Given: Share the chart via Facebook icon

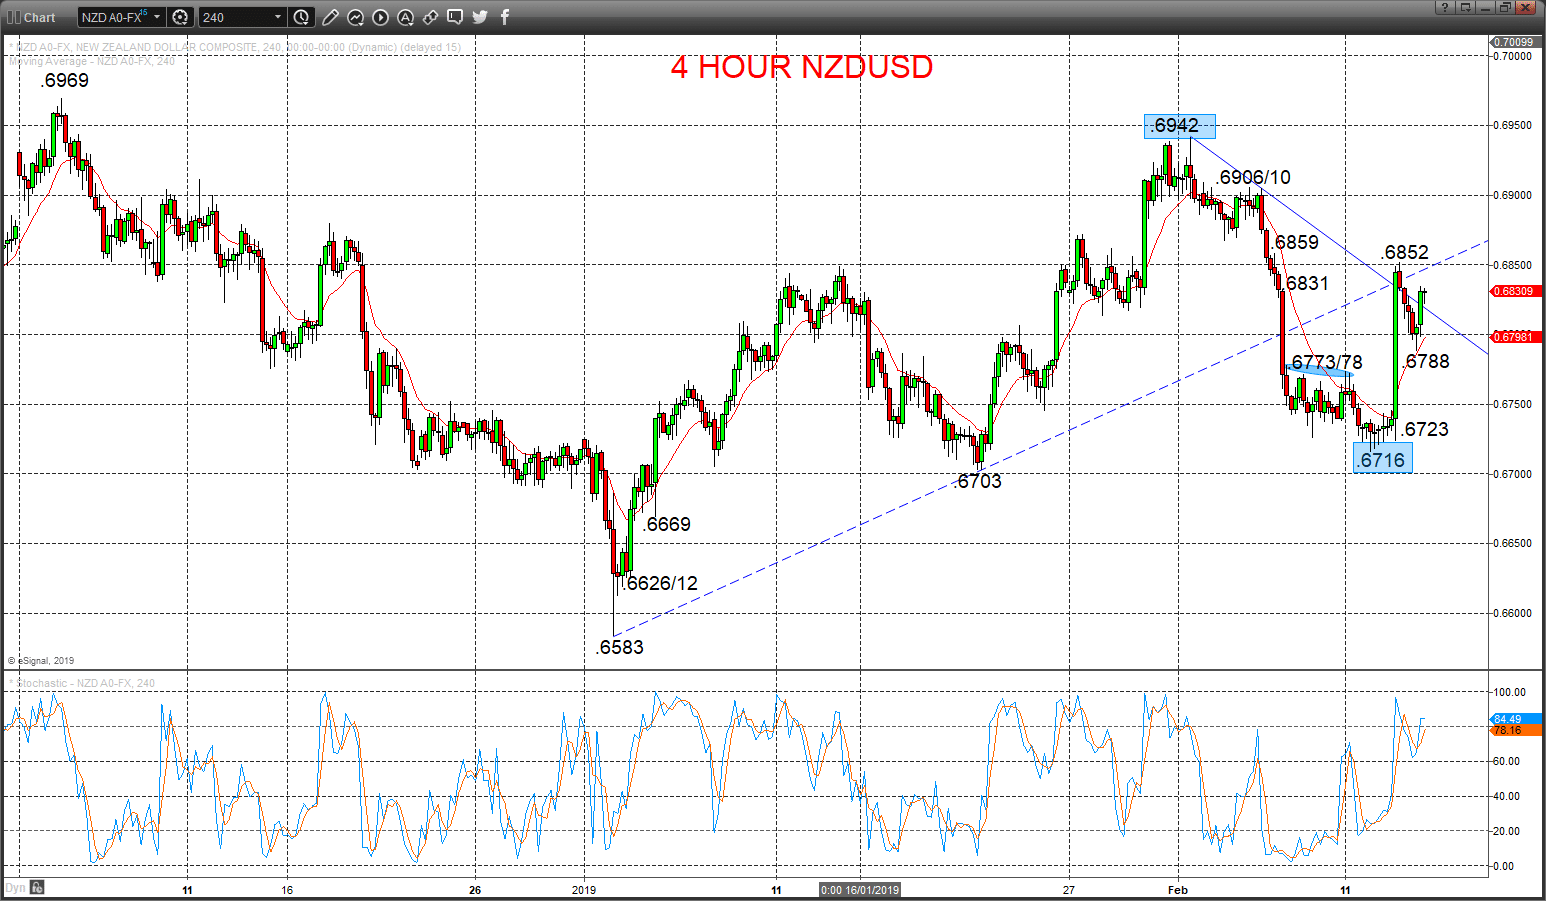Looking at the screenshot, I should [x=505, y=17].
